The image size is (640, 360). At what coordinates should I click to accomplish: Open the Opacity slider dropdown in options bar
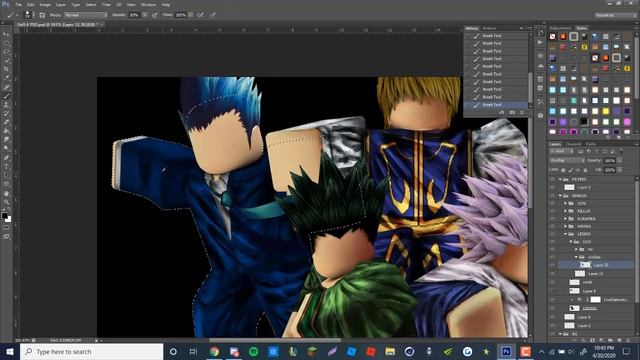pyautogui.click(x=145, y=15)
